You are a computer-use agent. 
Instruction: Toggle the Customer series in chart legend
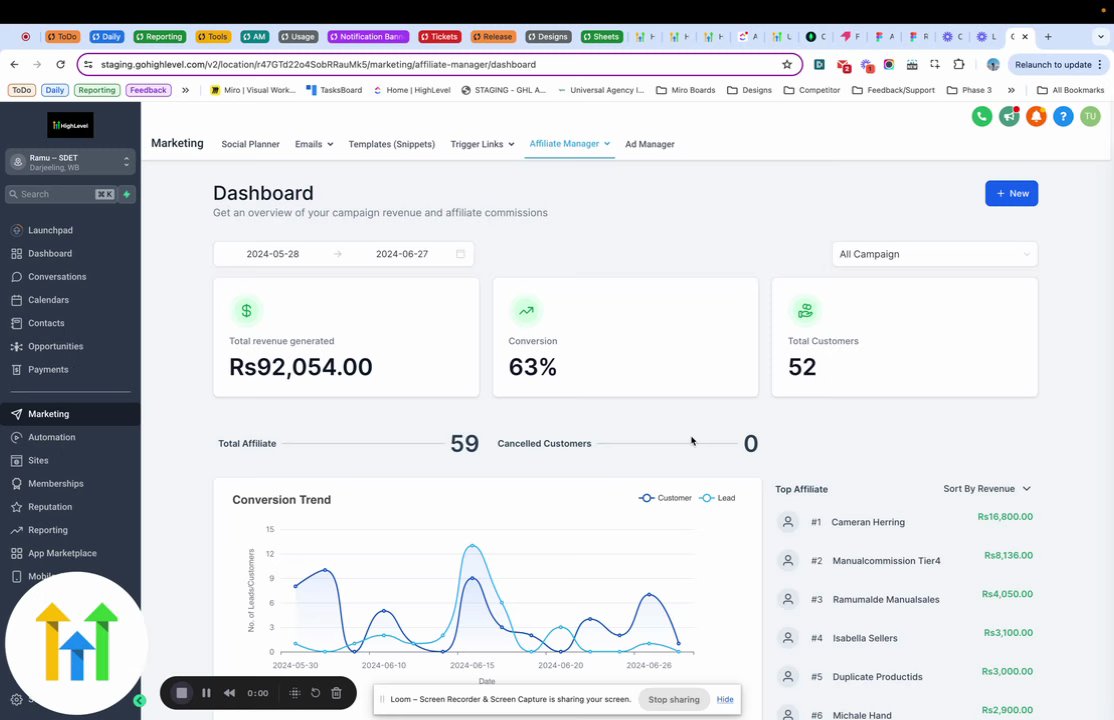[x=665, y=498]
